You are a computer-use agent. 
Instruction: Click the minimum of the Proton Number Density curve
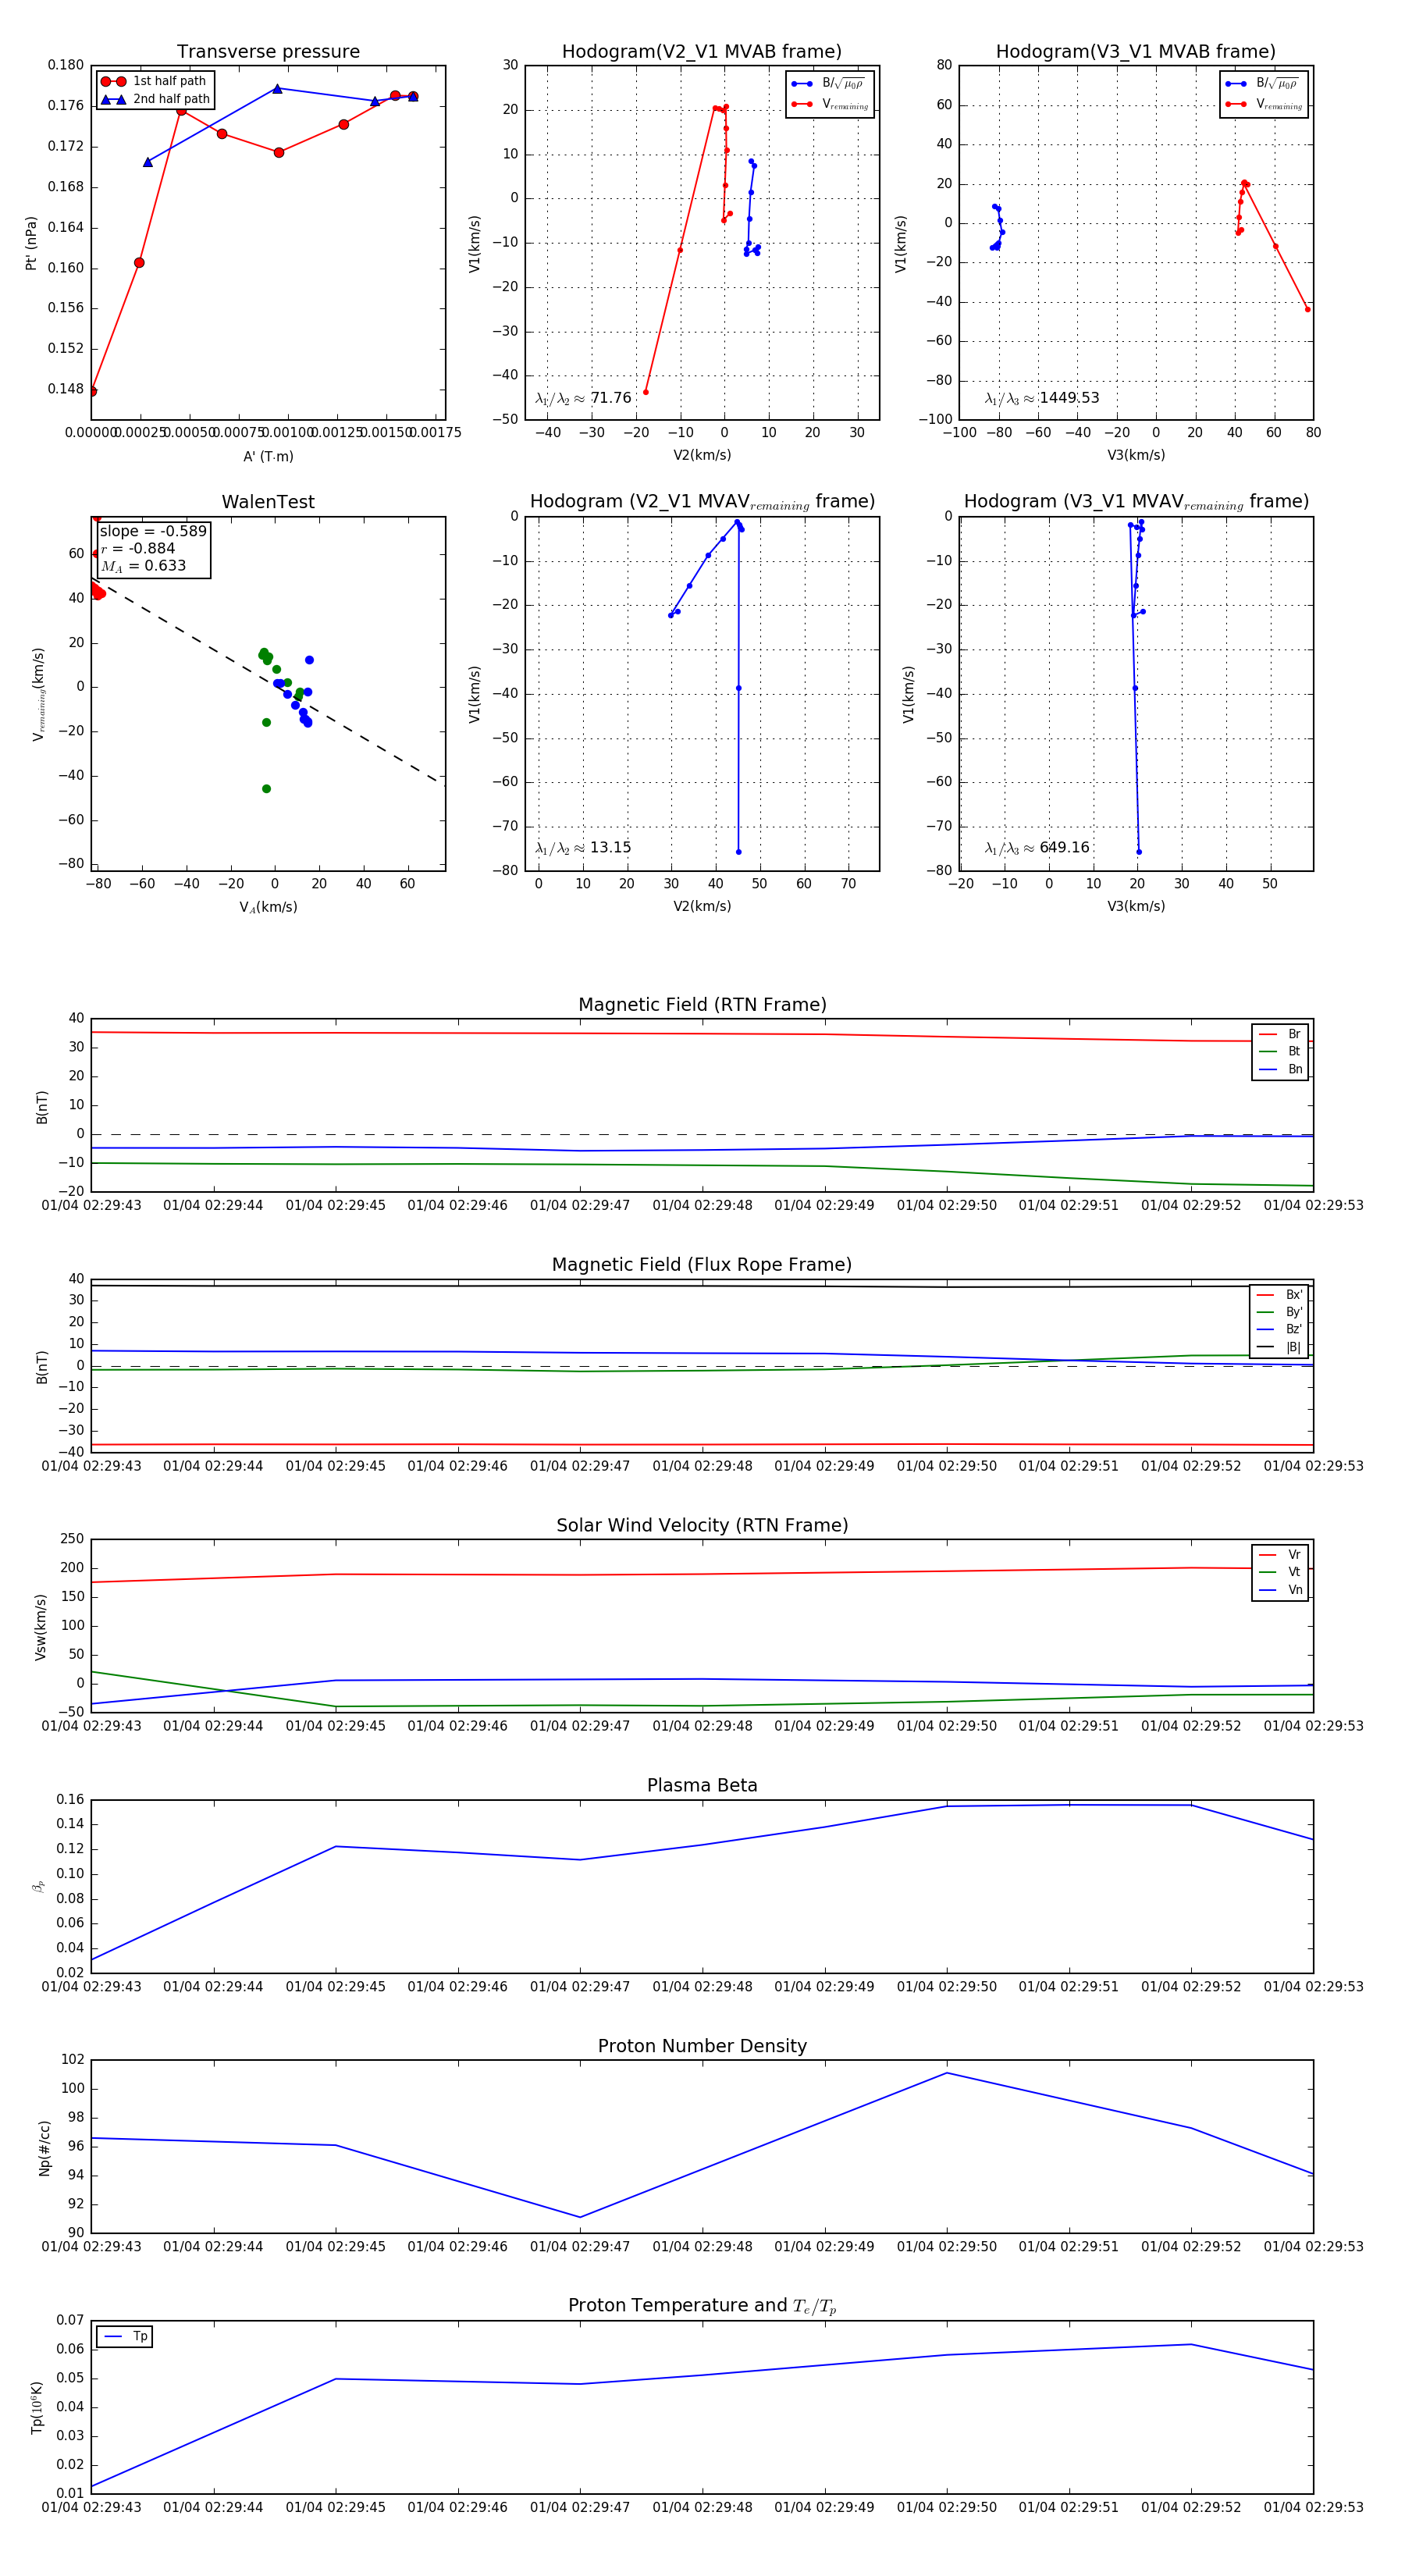(x=580, y=2217)
